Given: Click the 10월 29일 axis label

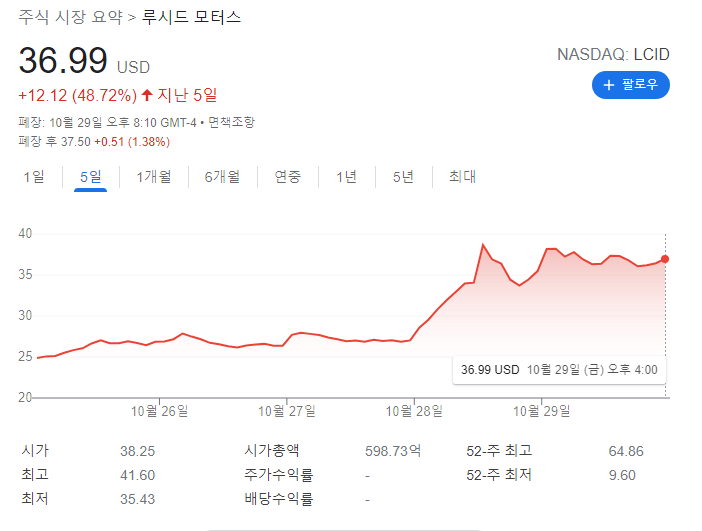Looking at the screenshot, I should [x=542, y=411].
